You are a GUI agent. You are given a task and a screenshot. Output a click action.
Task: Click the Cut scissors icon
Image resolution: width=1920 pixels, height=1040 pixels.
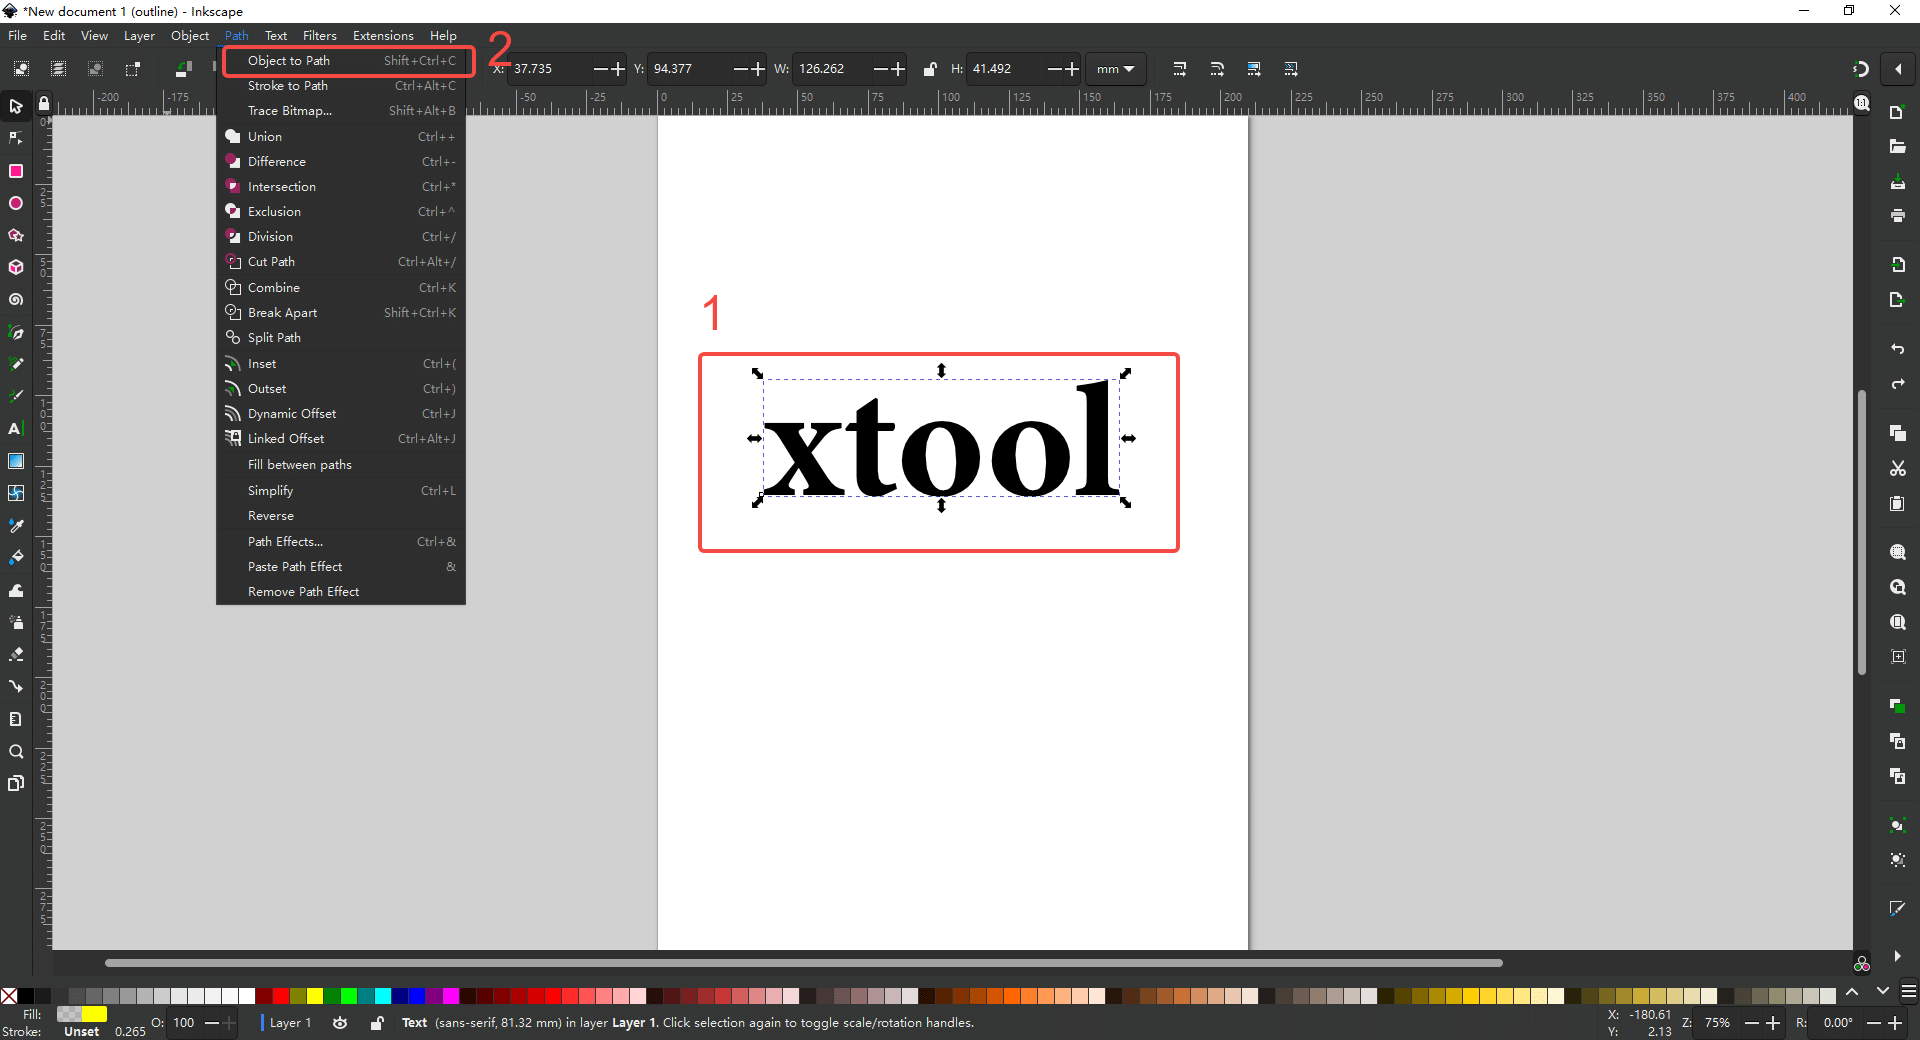(1897, 468)
